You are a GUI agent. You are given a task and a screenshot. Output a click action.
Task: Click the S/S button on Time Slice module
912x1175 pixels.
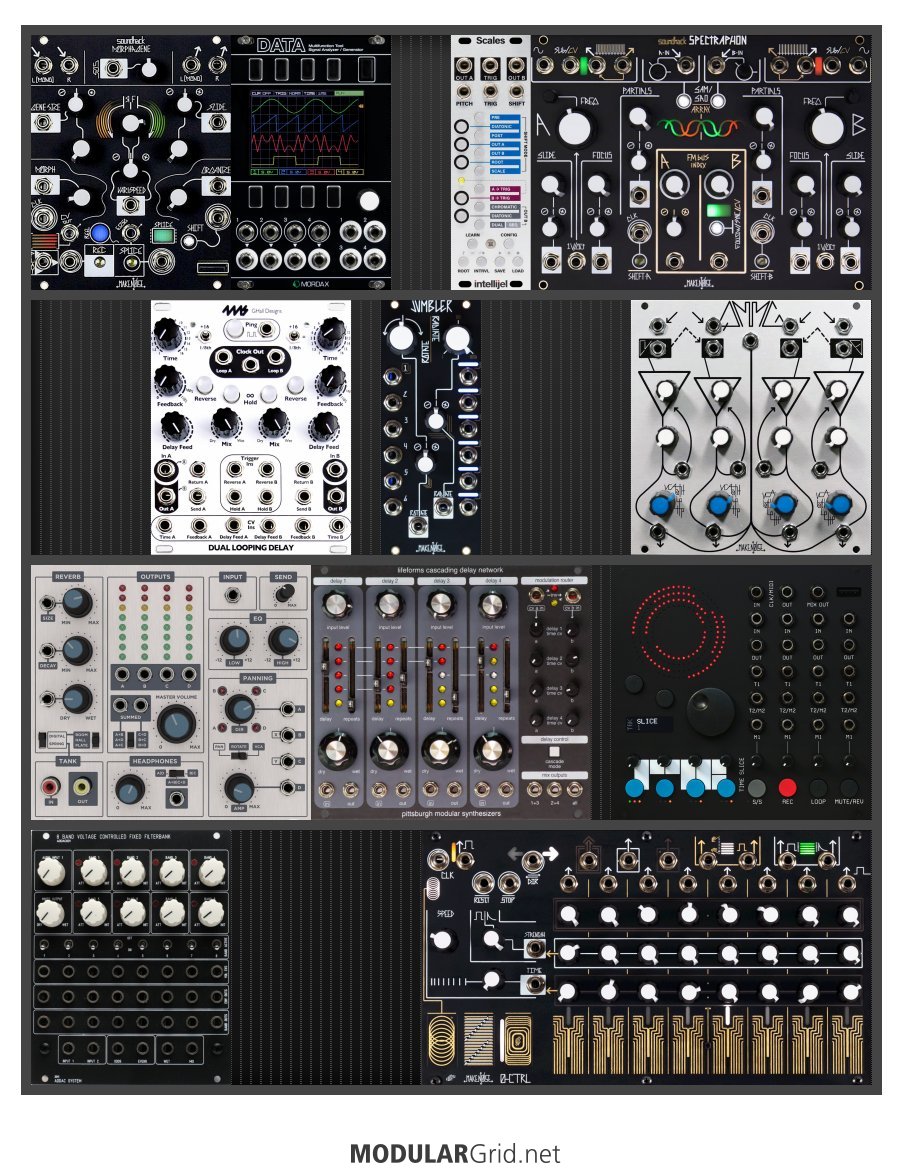tap(757, 788)
